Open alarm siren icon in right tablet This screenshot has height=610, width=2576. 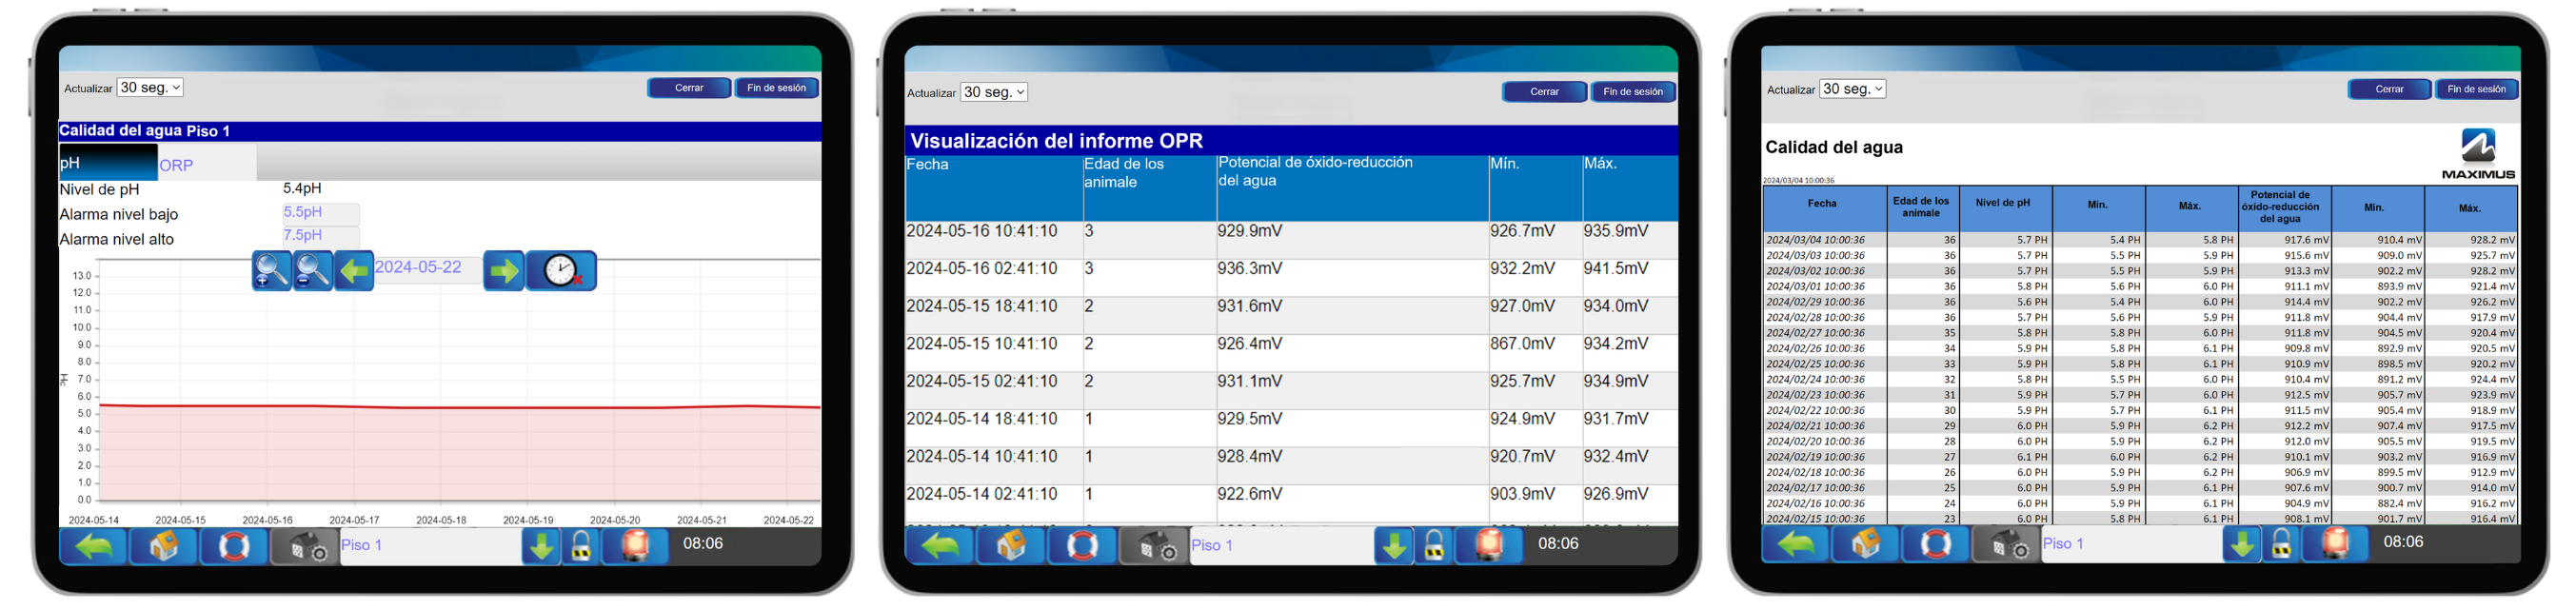[2335, 544]
